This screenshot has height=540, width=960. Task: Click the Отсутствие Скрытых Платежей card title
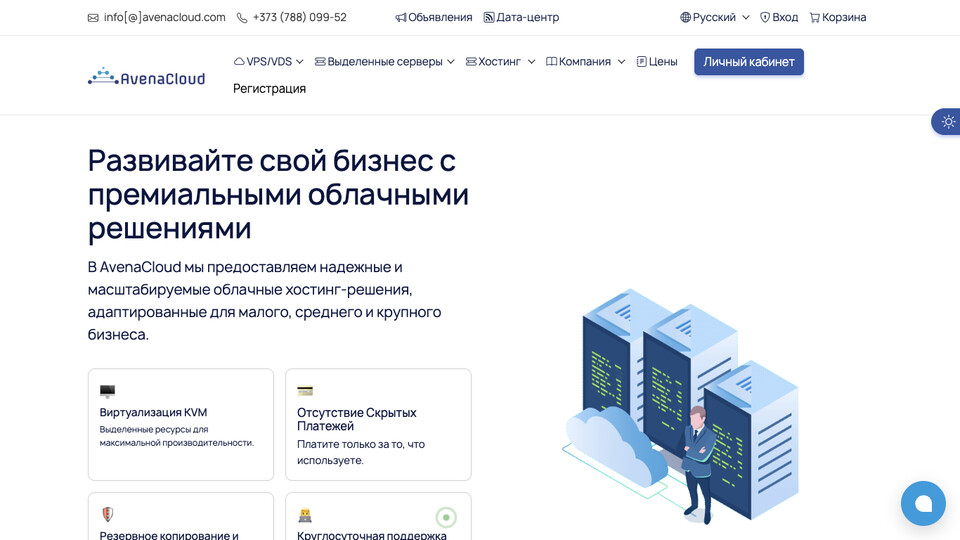pyautogui.click(x=357, y=419)
